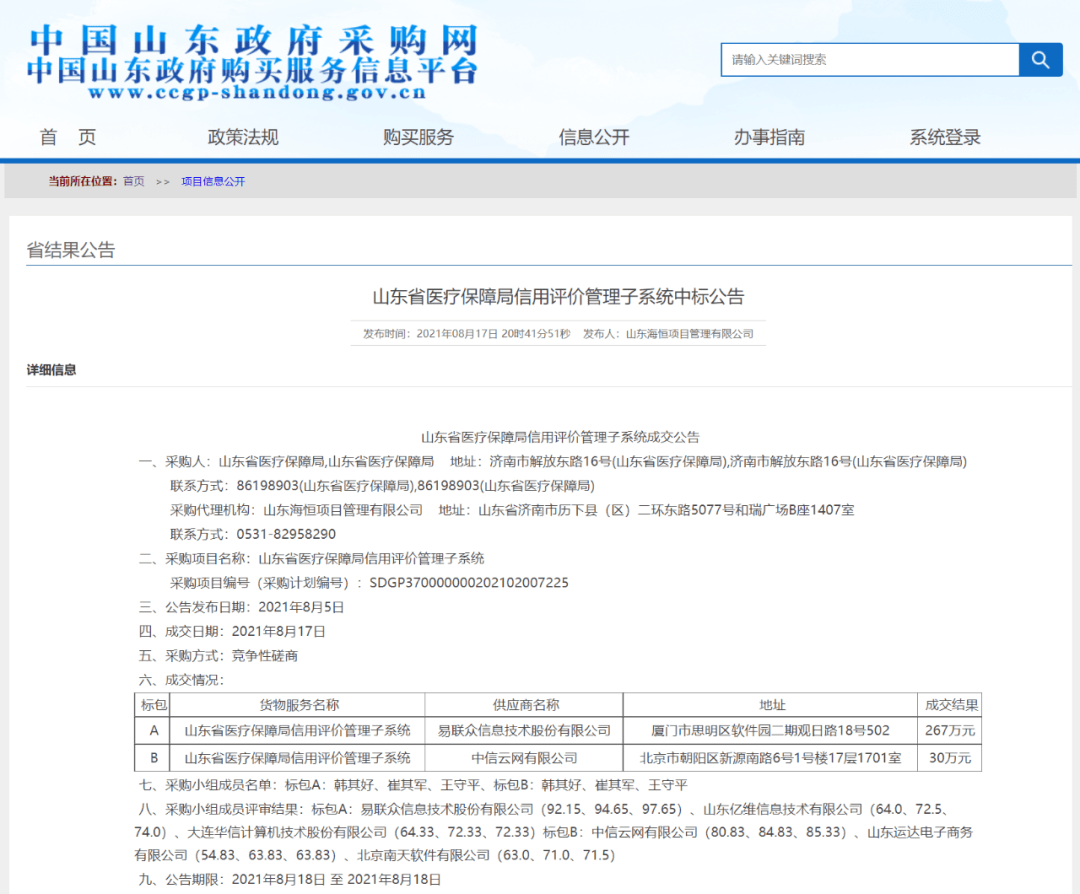Click the 首页 breadcrumb link

(134, 181)
